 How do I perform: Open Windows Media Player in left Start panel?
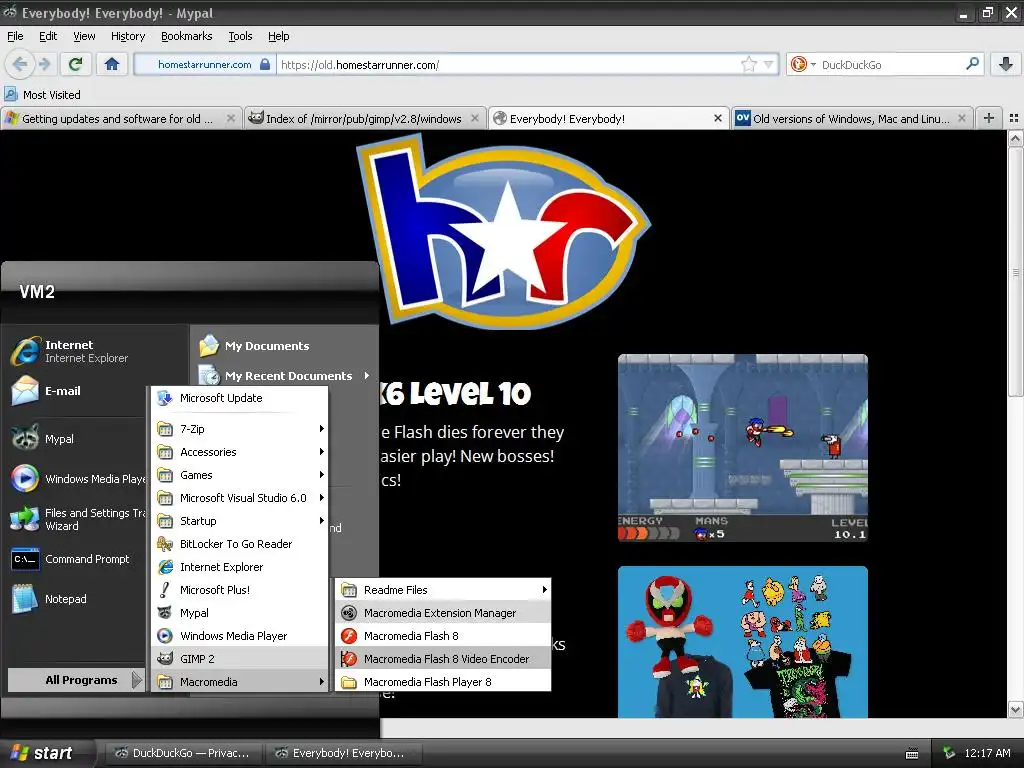point(78,479)
